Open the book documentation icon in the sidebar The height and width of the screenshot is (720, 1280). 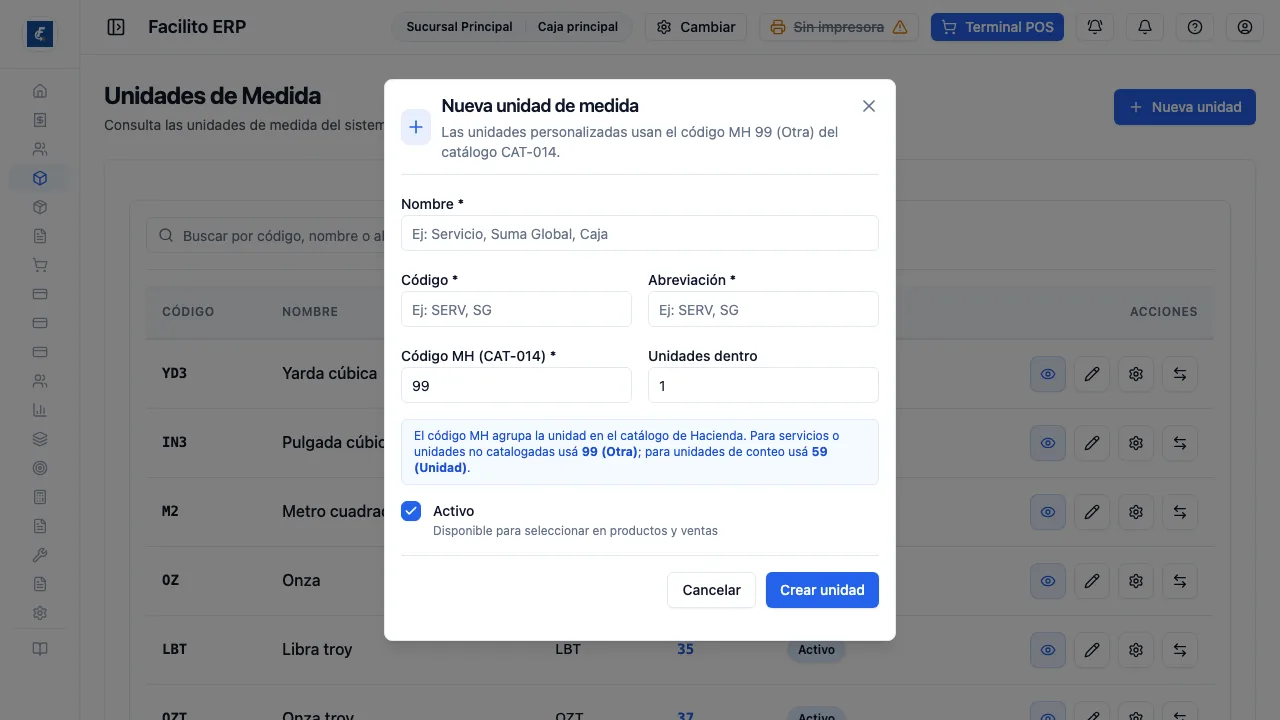click(x=40, y=648)
